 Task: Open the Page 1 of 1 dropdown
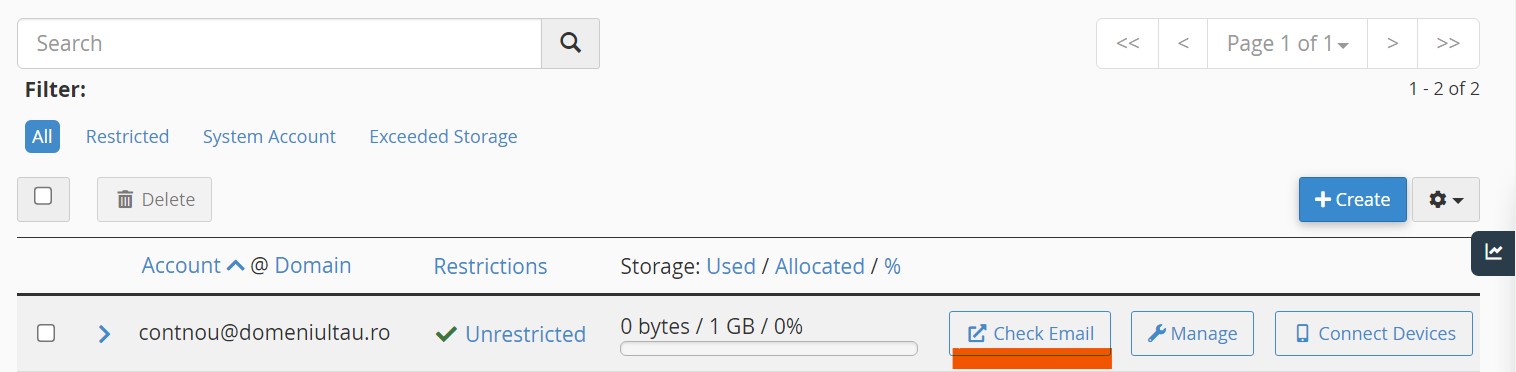[1287, 43]
